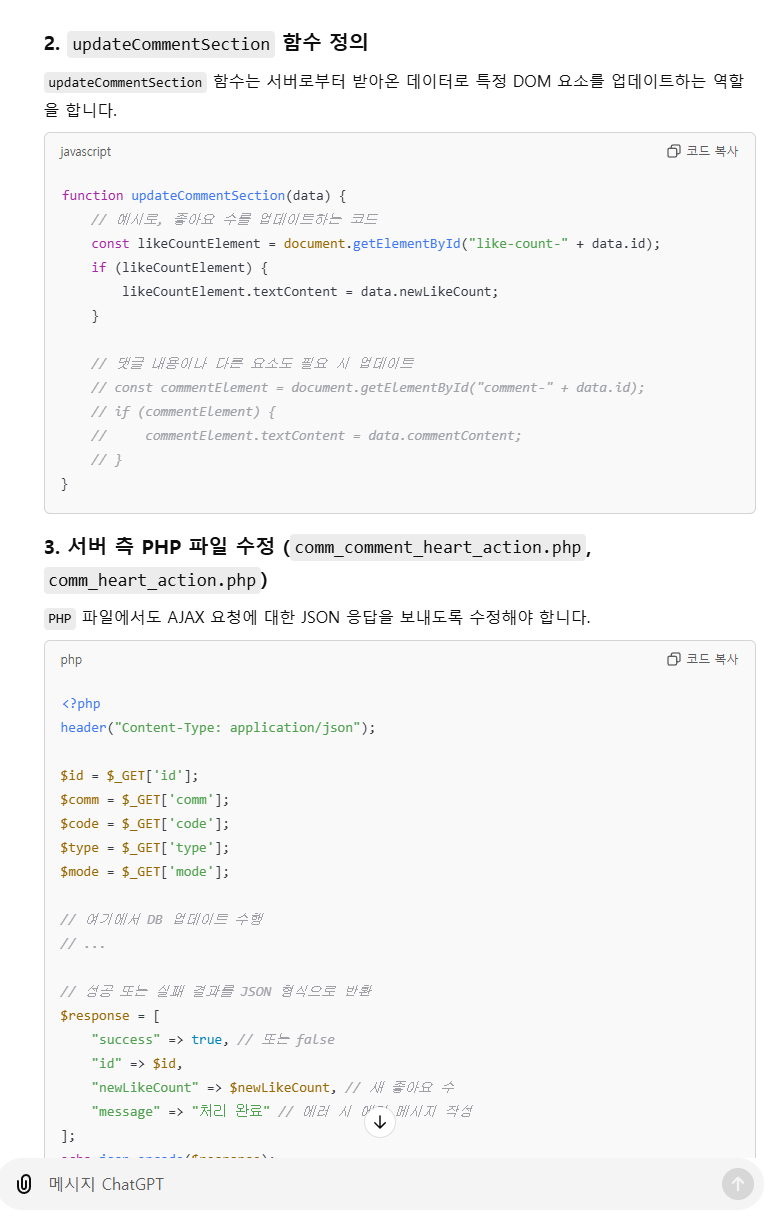768x1218 pixels.
Task: Click the 'javascript' language label of the code block
Action: coord(86,152)
